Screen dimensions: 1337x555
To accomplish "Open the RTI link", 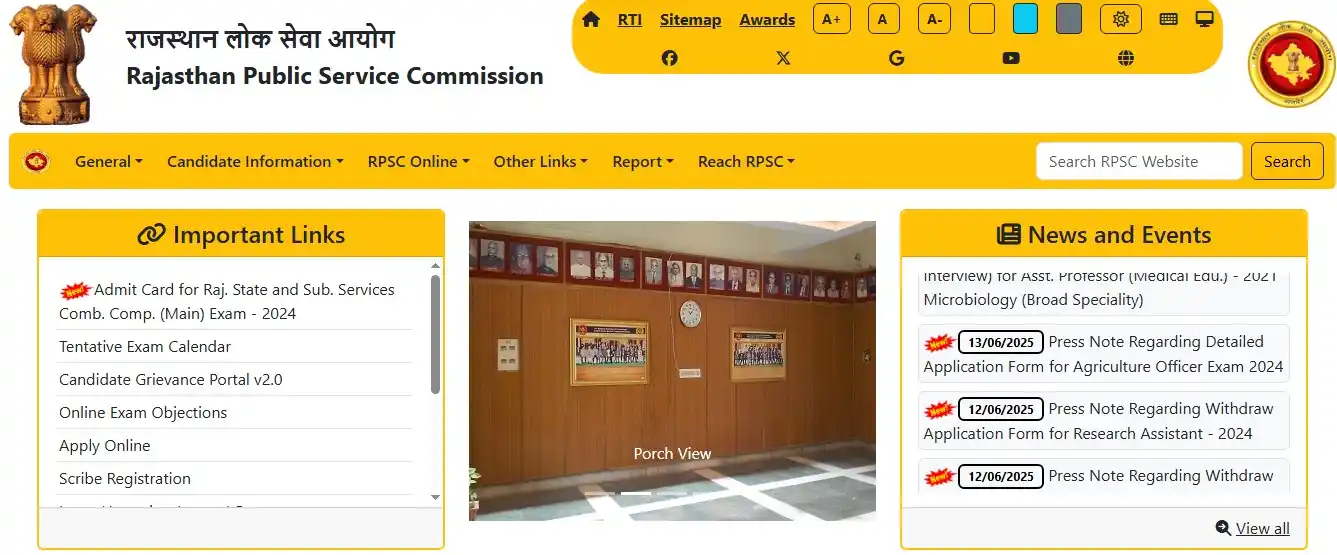I will [x=630, y=20].
